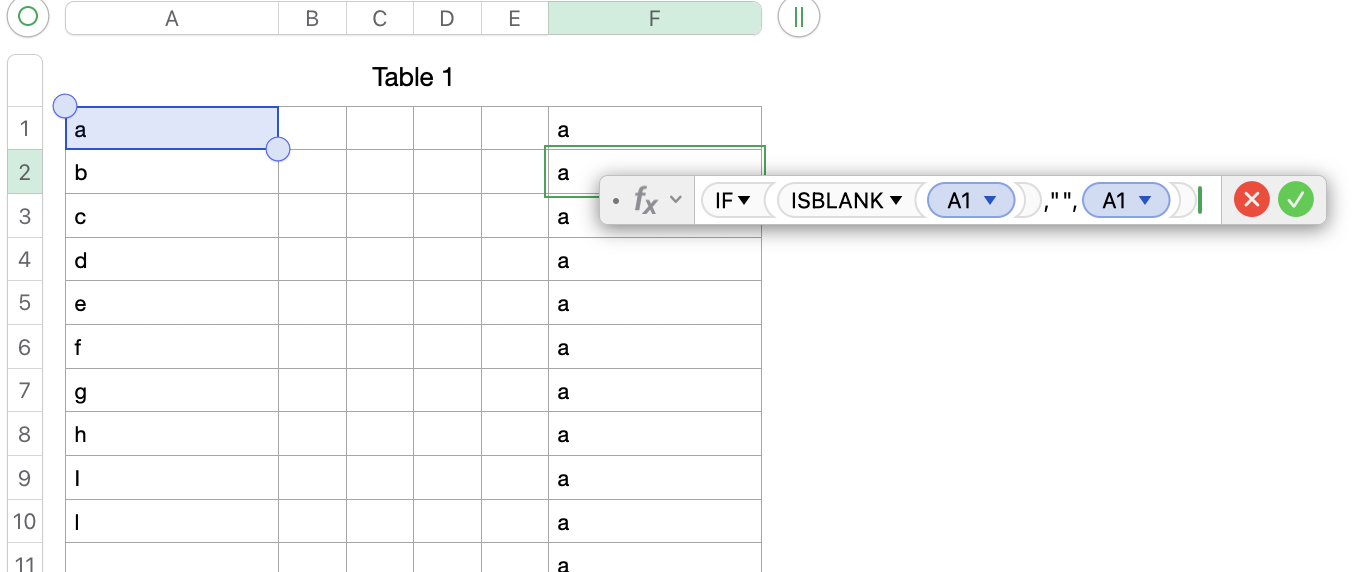
Task: Expand first A1 reference options inside ISBLANK
Action: pyautogui.click(x=990, y=201)
